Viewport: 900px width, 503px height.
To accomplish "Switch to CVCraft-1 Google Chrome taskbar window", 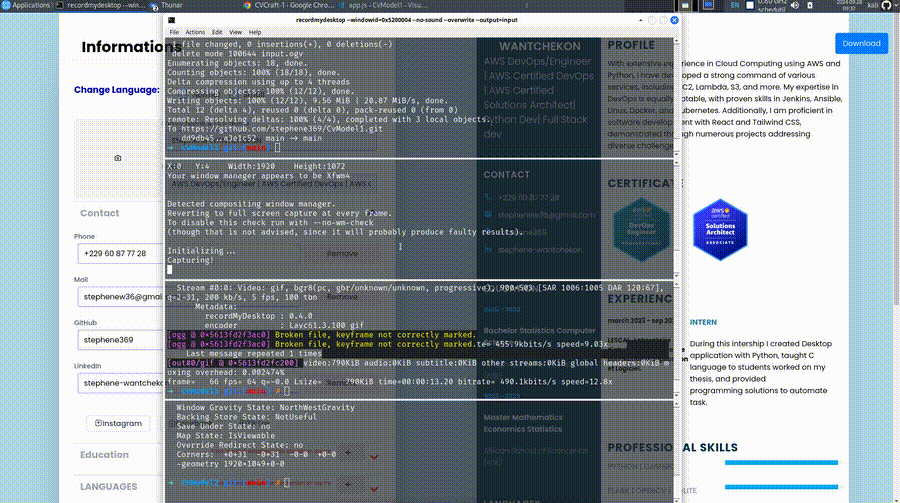I will (x=289, y=5).
